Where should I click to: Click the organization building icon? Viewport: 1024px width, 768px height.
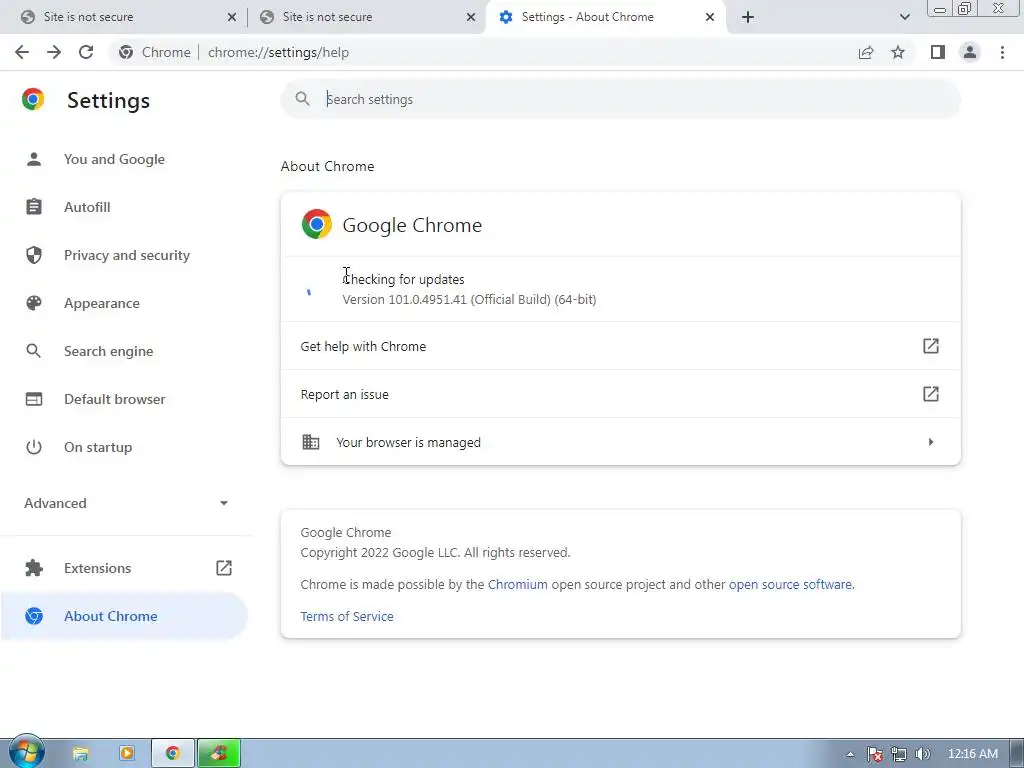click(x=311, y=442)
